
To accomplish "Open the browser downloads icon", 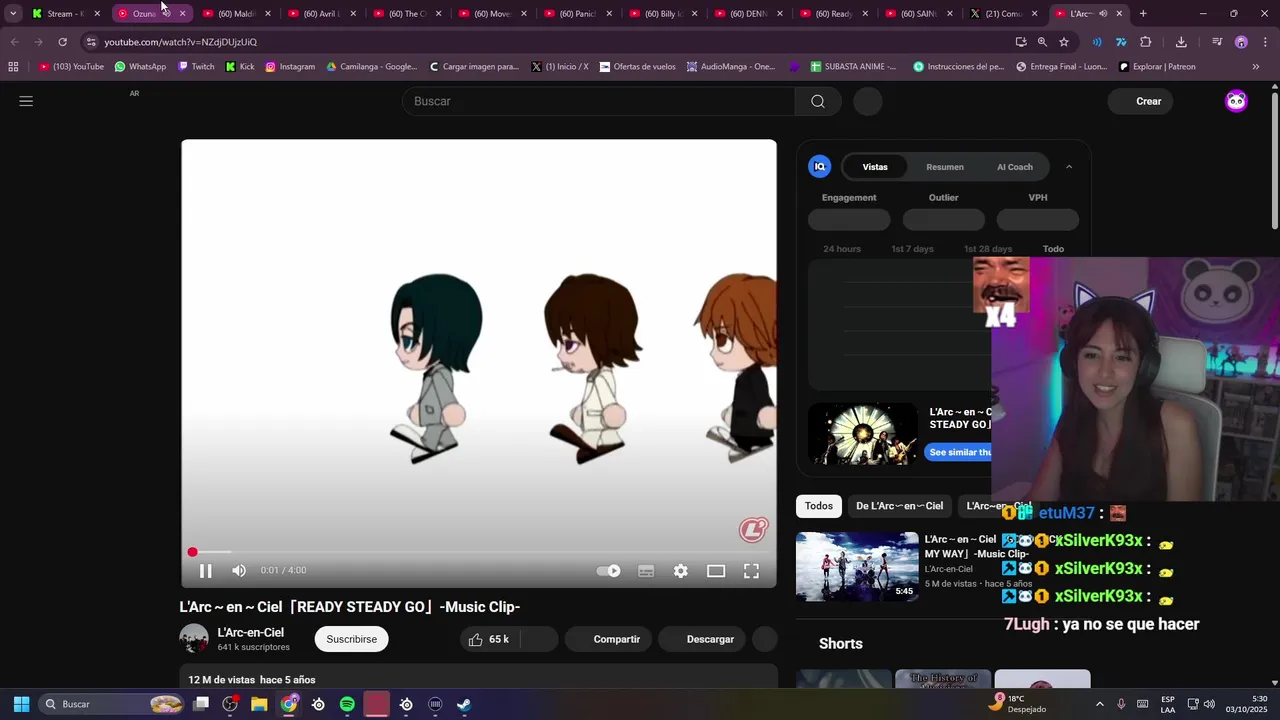I will (1181, 42).
